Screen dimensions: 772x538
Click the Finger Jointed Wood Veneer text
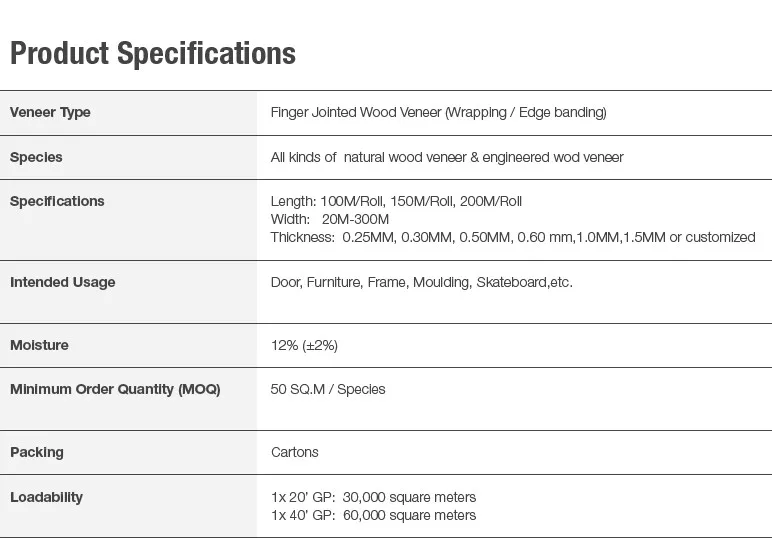[x=438, y=113]
